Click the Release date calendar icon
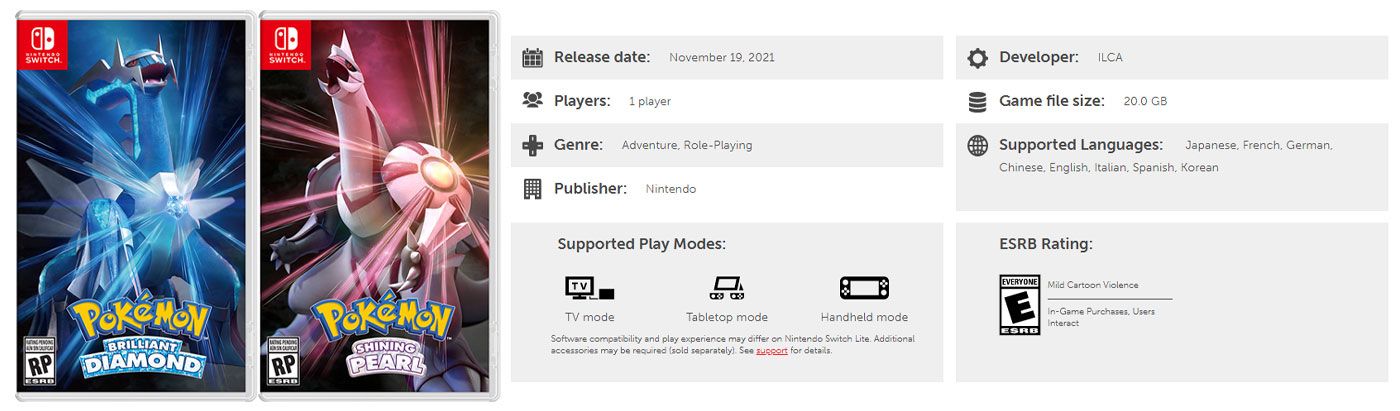This screenshot has width=1400, height=411. 533,58
